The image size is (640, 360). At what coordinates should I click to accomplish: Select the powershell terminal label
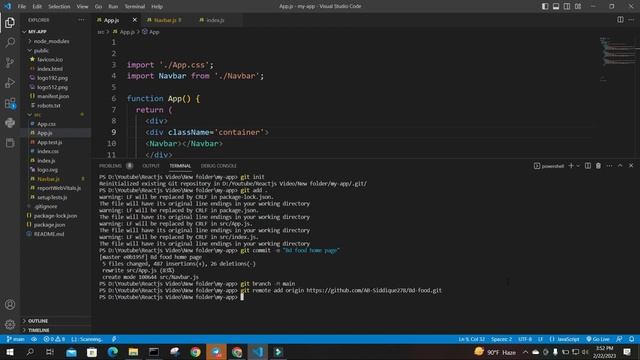pyautogui.click(x=549, y=166)
